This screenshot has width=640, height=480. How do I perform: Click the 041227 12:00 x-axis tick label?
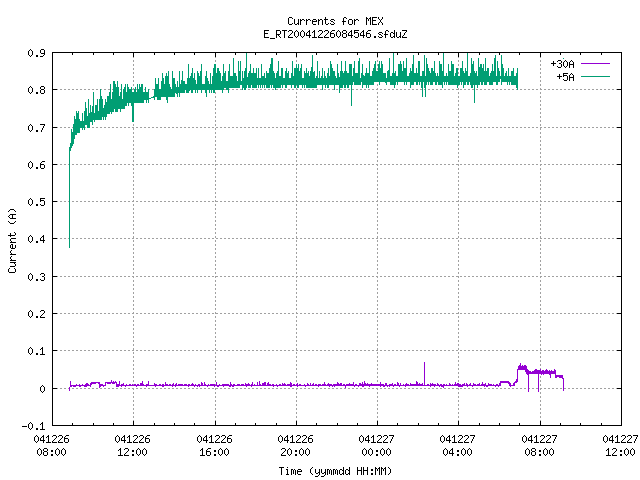pyautogui.click(x=620, y=445)
